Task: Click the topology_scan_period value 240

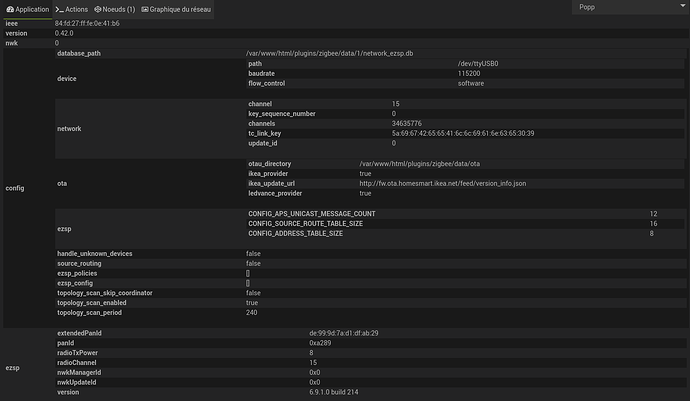Action: 252,312
